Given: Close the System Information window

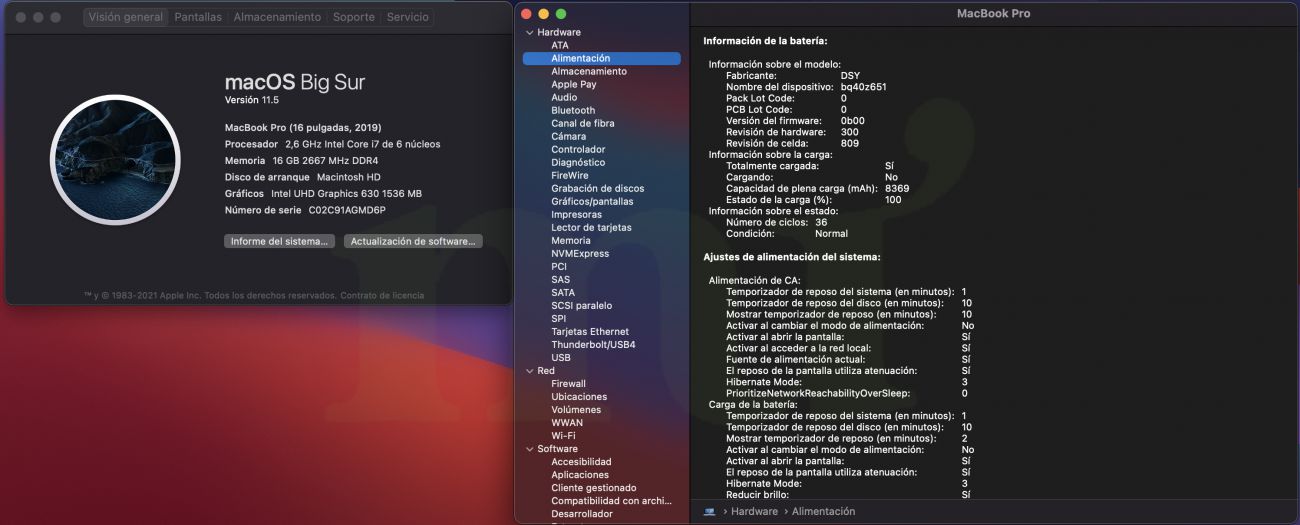Looking at the screenshot, I should [x=527, y=14].
